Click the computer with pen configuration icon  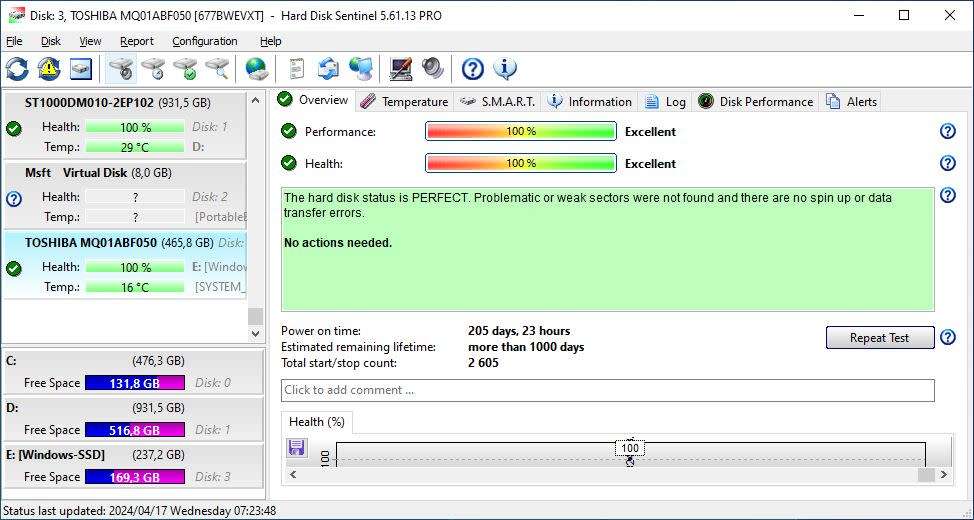point(401,68)
